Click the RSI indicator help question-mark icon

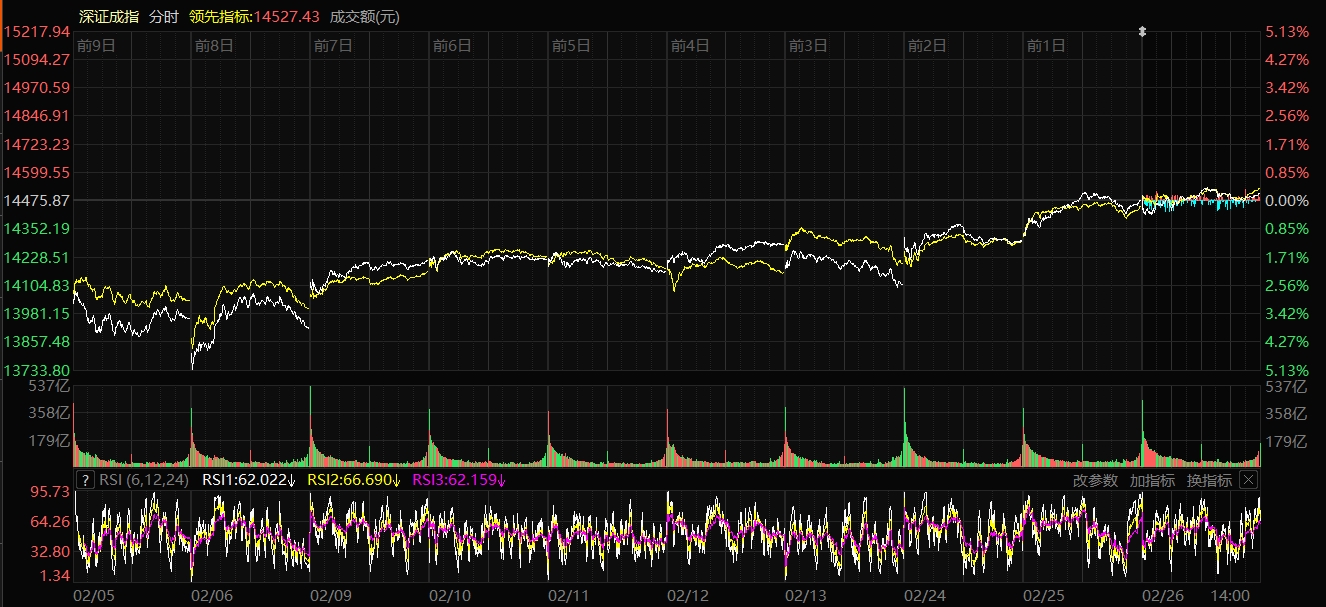coord(85,480)
